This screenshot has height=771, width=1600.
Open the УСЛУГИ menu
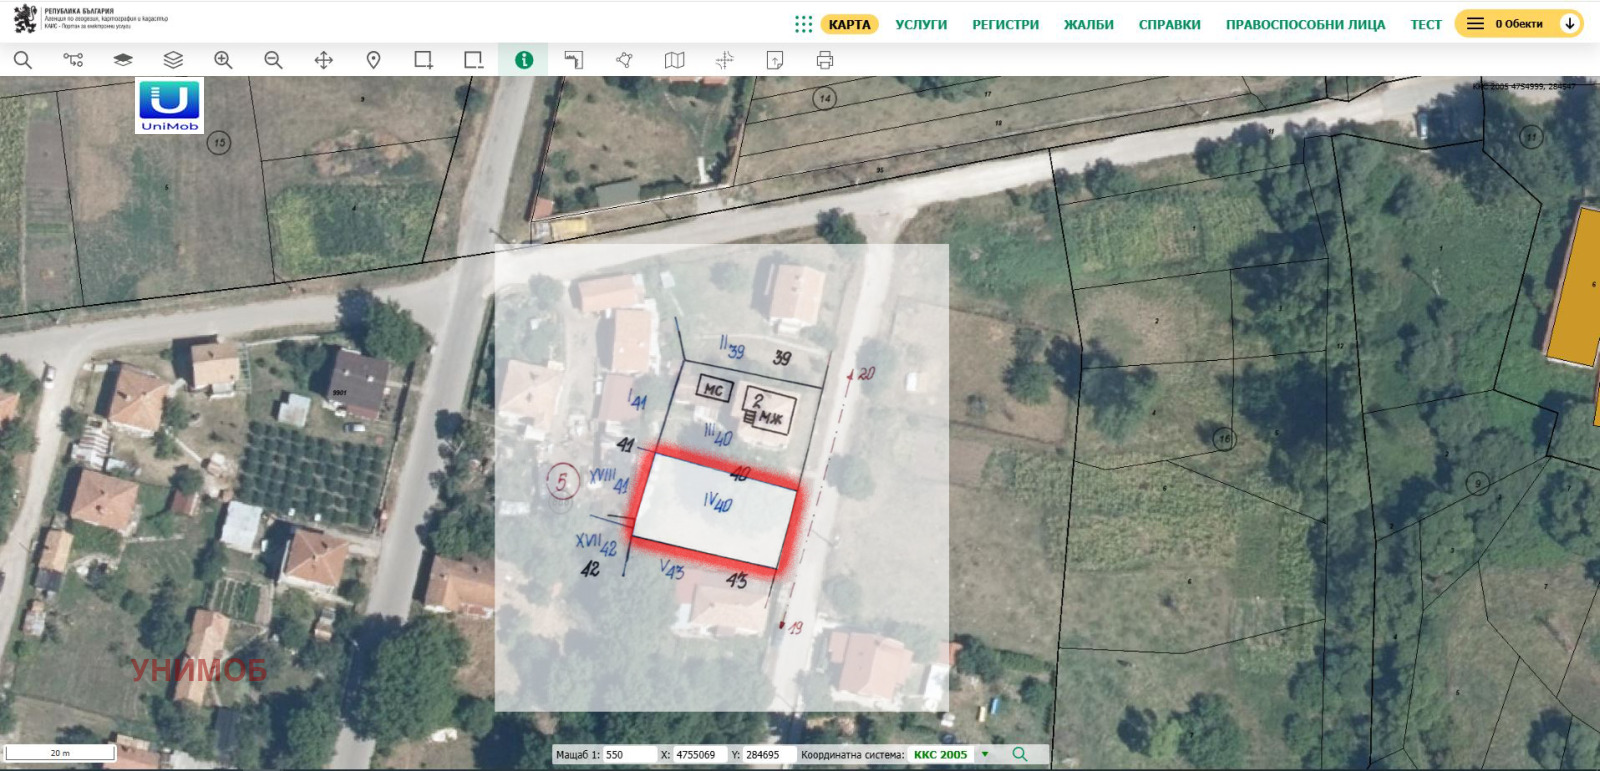pos(920,24)
